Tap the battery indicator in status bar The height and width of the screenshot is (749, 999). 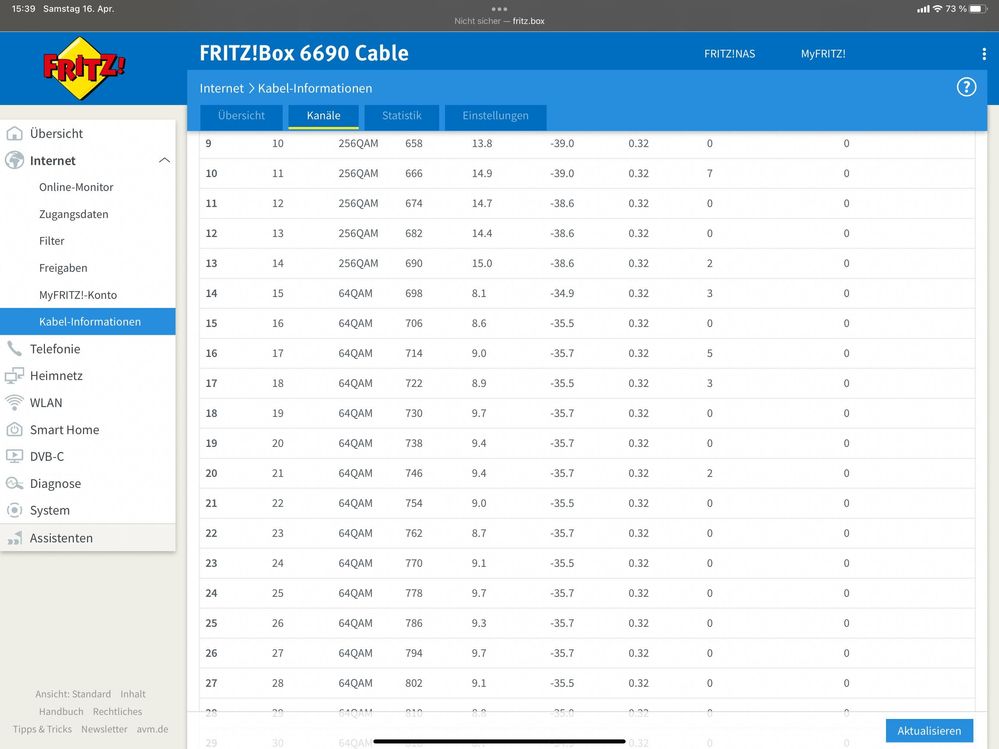(x=978, y=9)
